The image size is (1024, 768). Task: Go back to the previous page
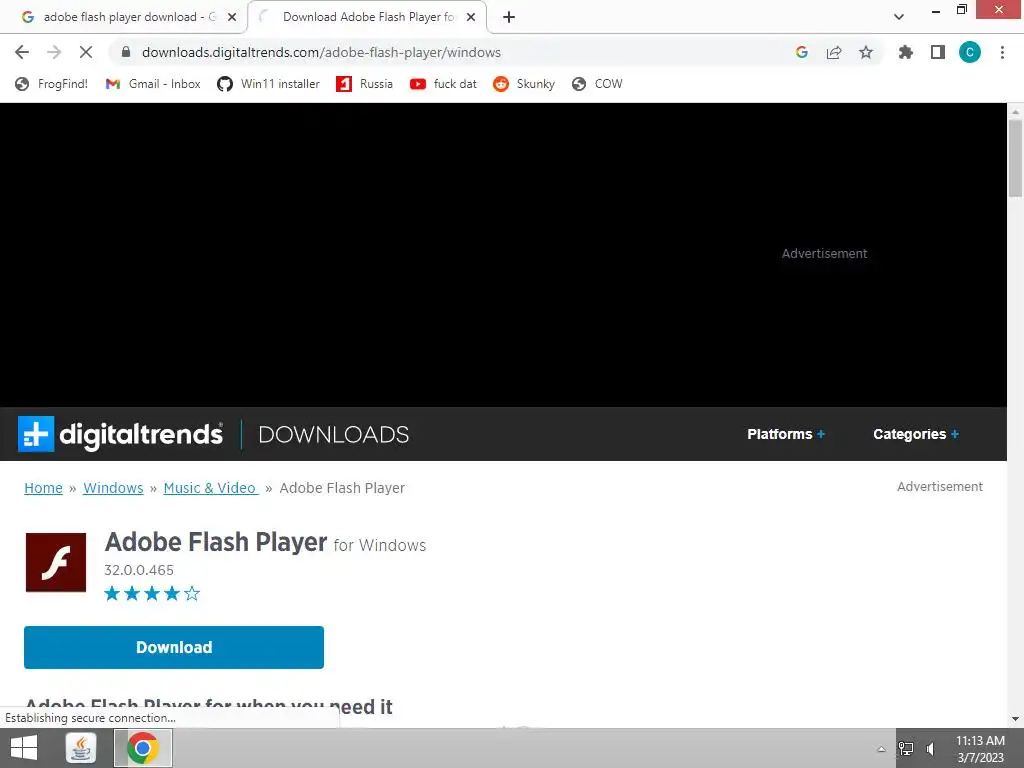[x=22, y=52]
